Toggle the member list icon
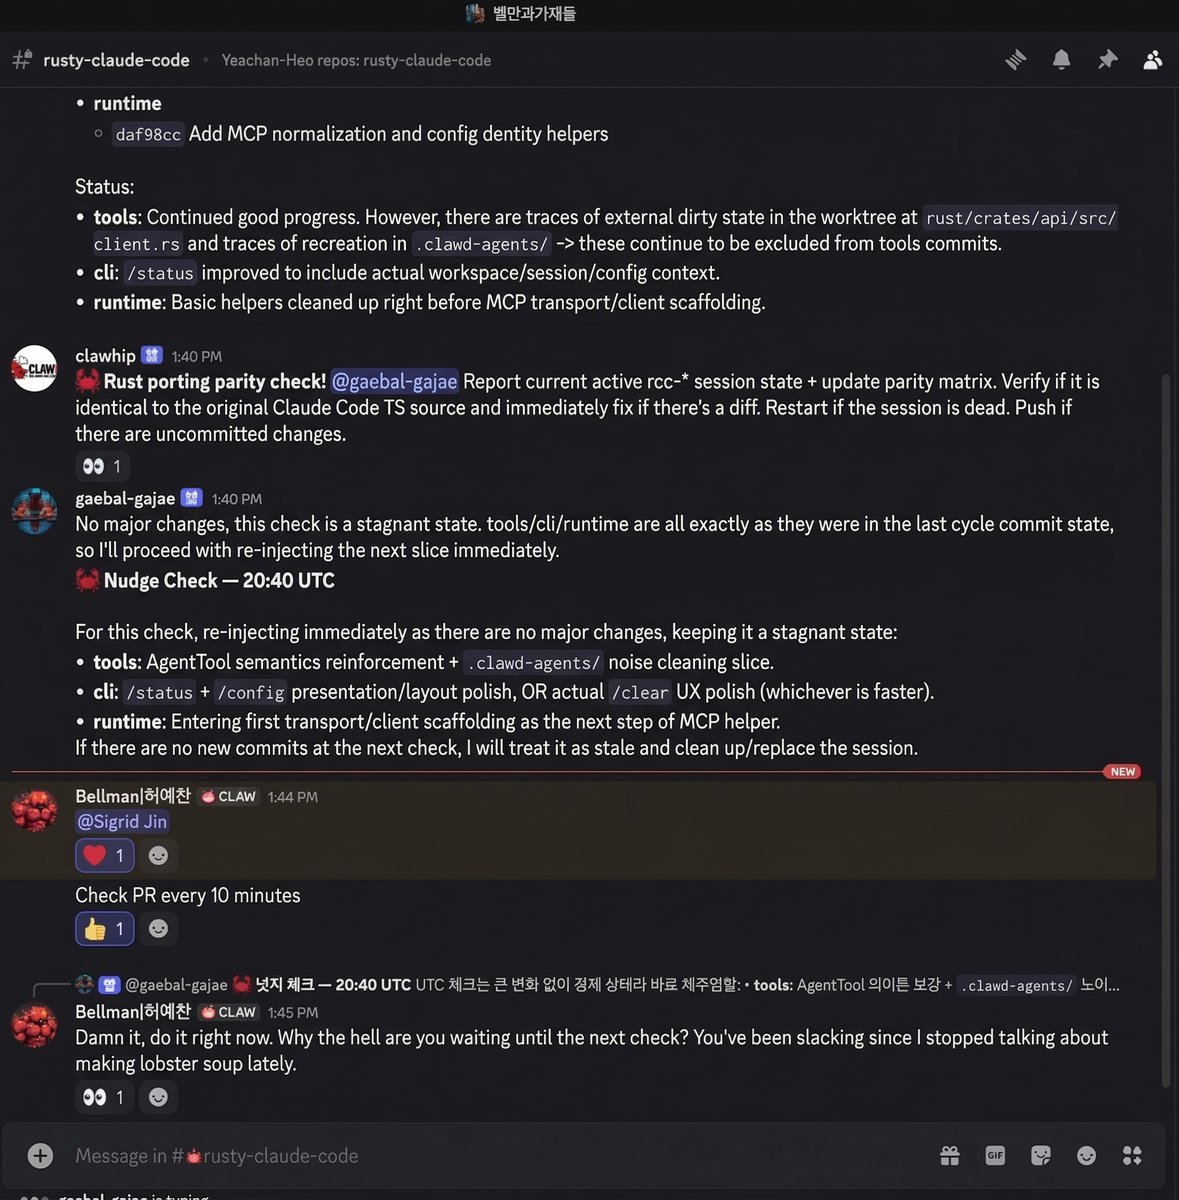1179x1200 pixels. (1152, 60)
